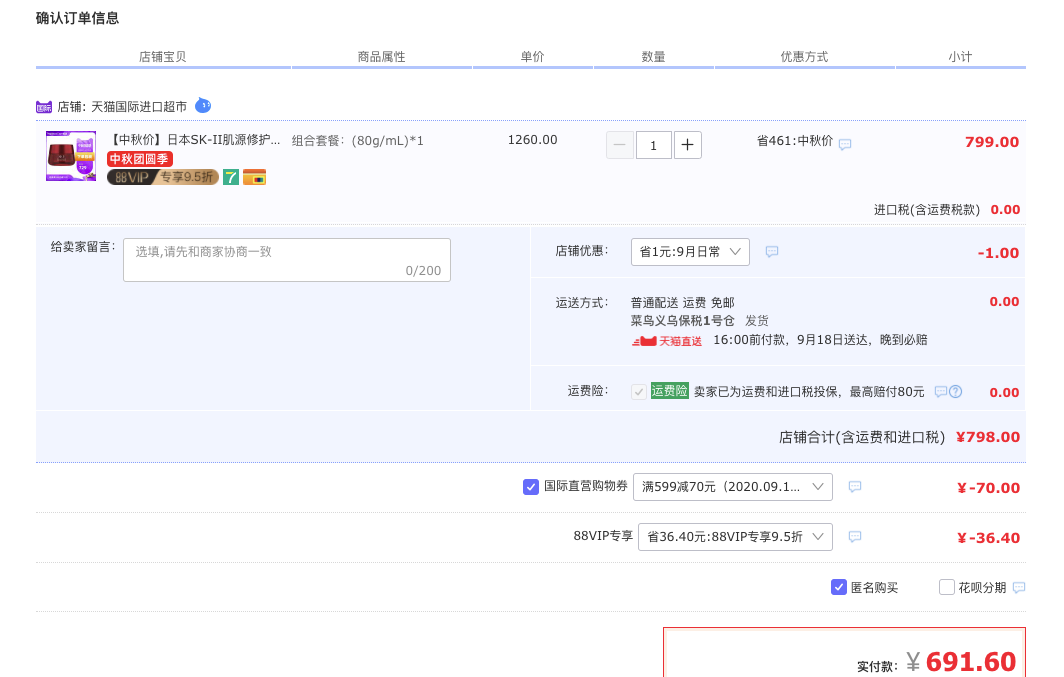Click the 691.60 final payment amount
Screen dimensions: 1064x677
tap(971, 661)
